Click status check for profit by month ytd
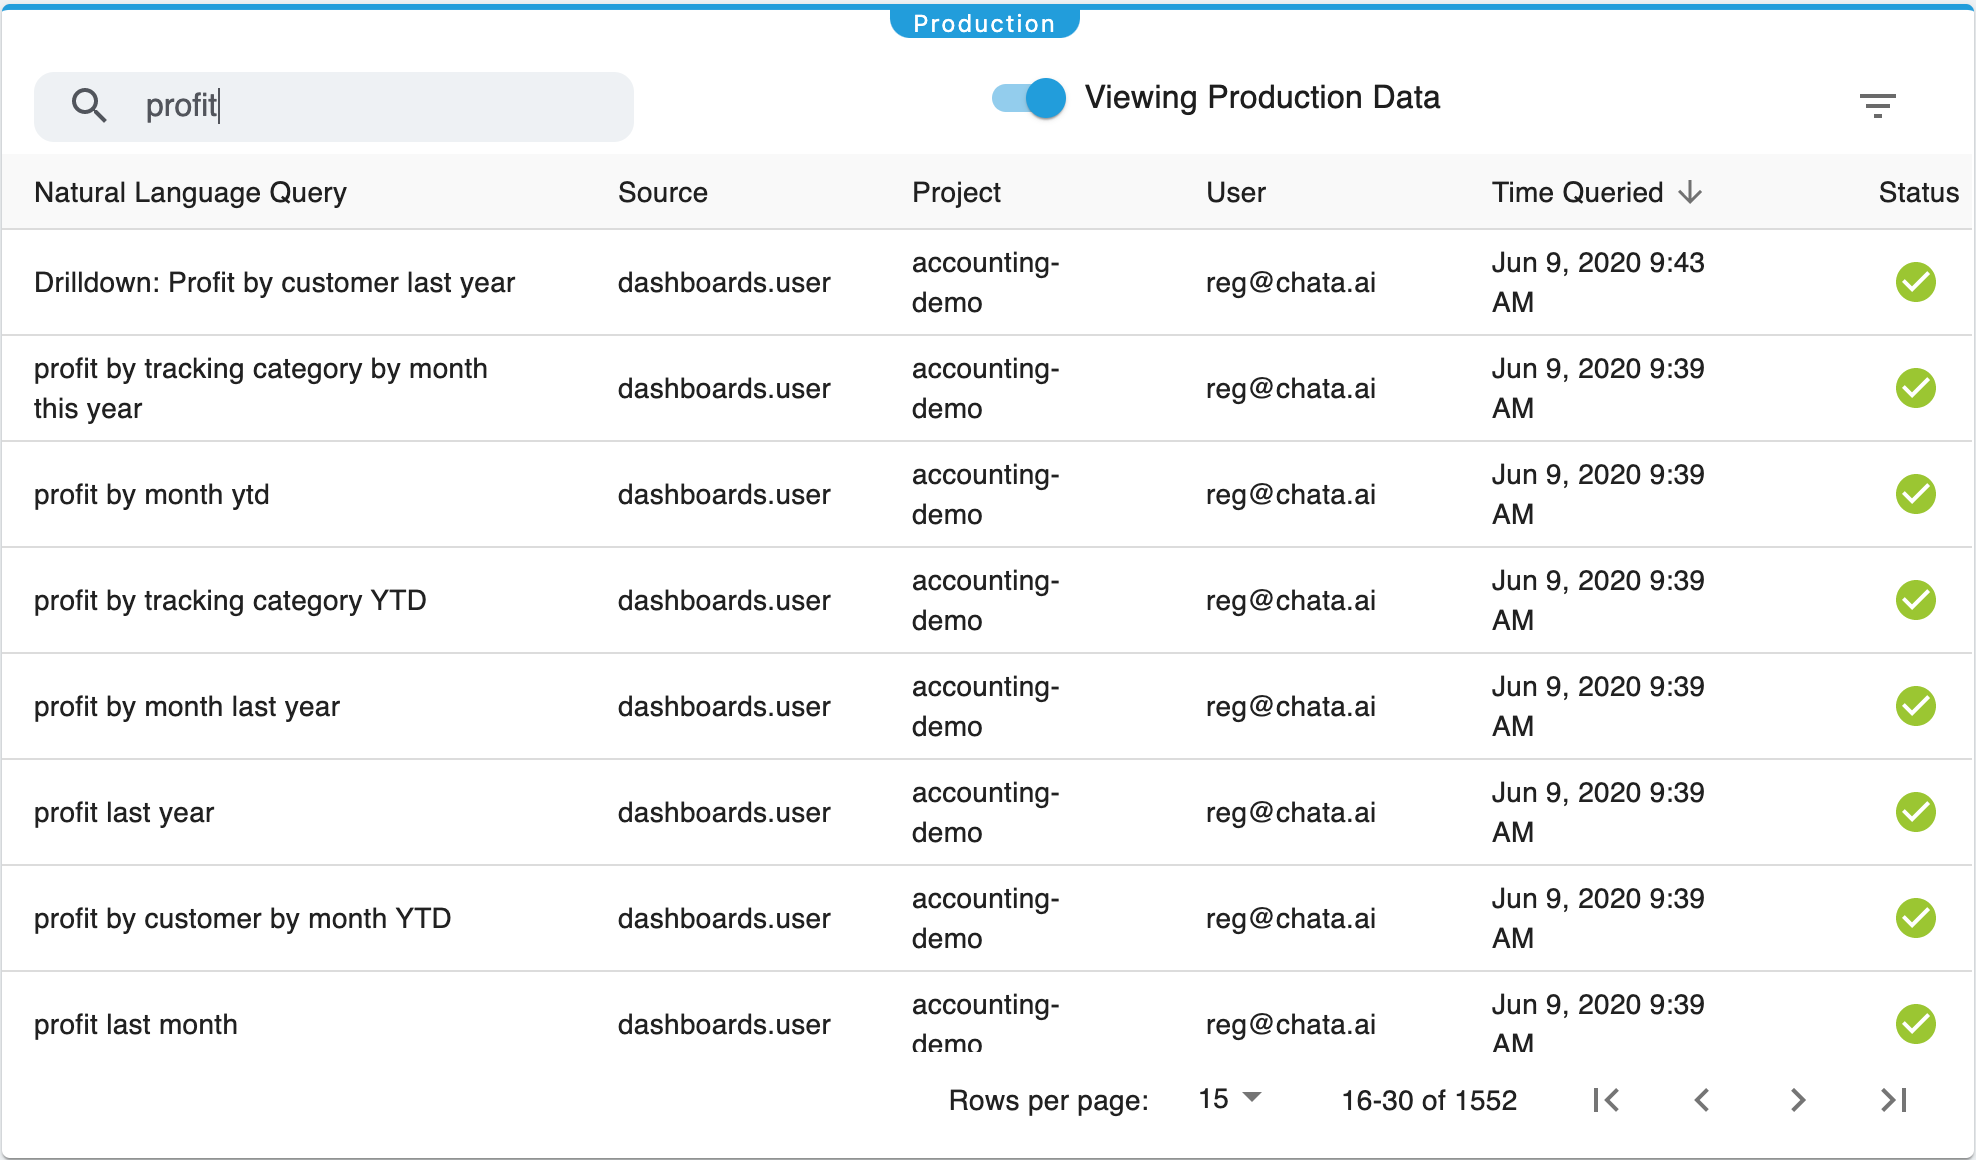1976x1160 pixels. coord(1915,494)
